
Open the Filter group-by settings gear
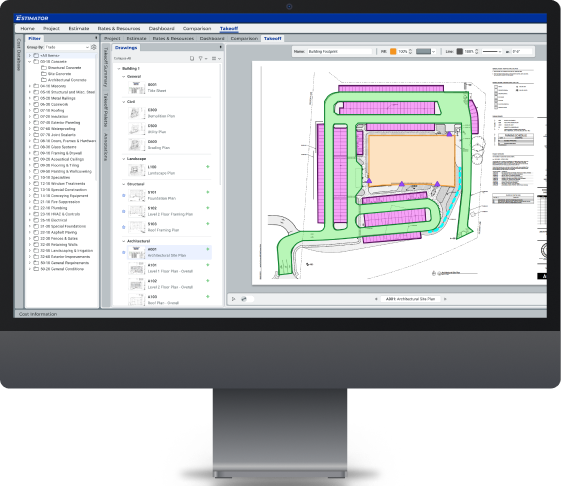(x=94, y=47)
